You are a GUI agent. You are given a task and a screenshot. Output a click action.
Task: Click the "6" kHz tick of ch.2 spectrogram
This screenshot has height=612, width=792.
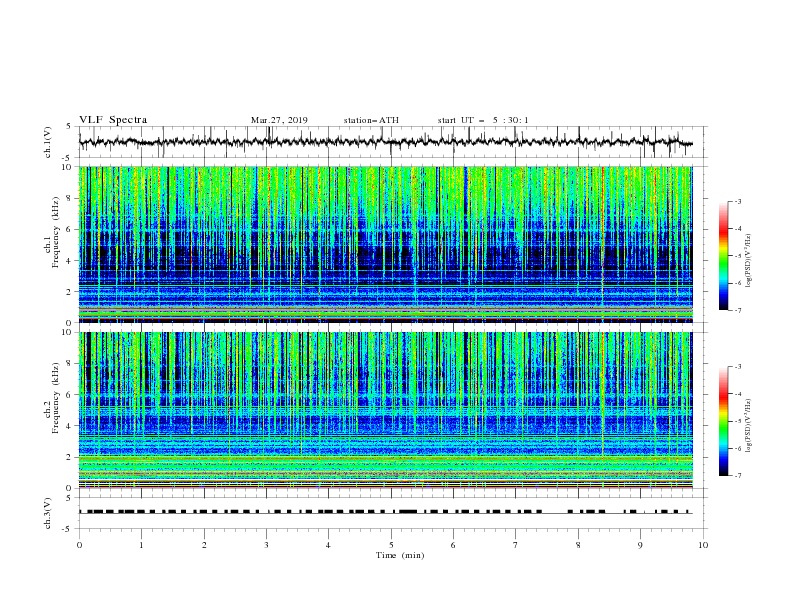coord(70,395)
